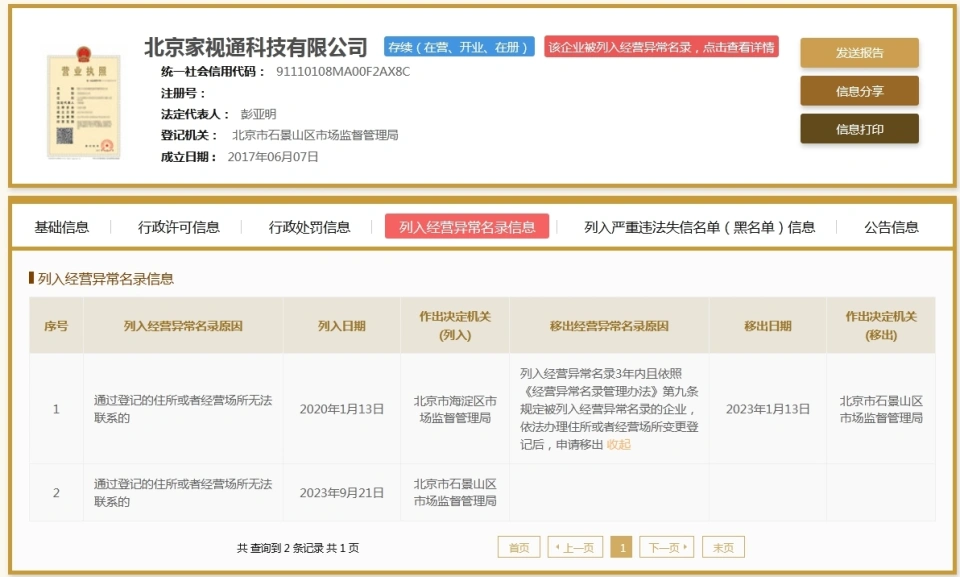Click the 注册号 label

pos(182,93)
